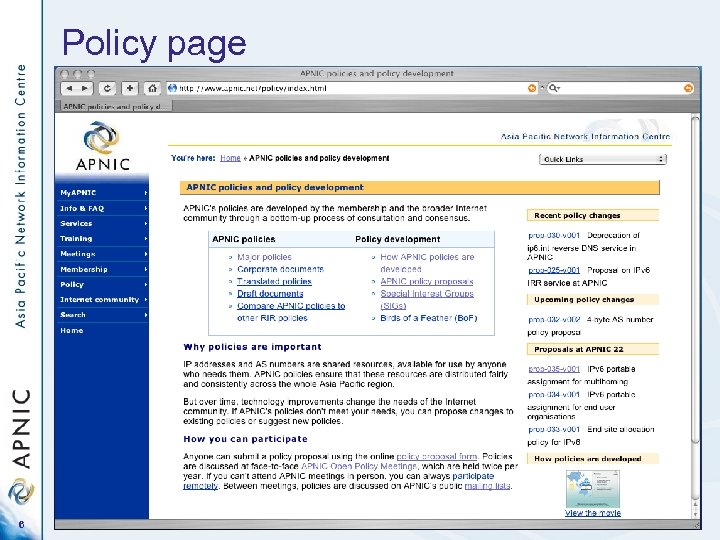Open the View the movie link

593,513
